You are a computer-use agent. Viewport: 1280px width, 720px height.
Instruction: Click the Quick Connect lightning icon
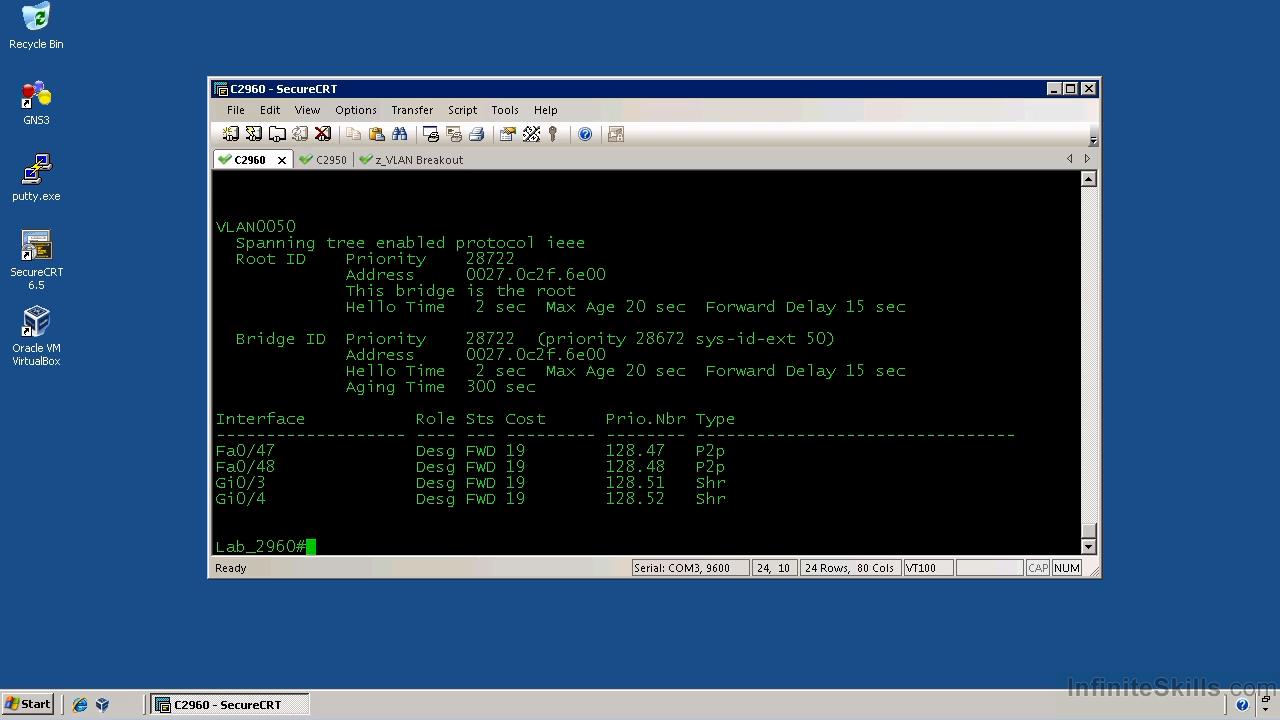(254, 134)
